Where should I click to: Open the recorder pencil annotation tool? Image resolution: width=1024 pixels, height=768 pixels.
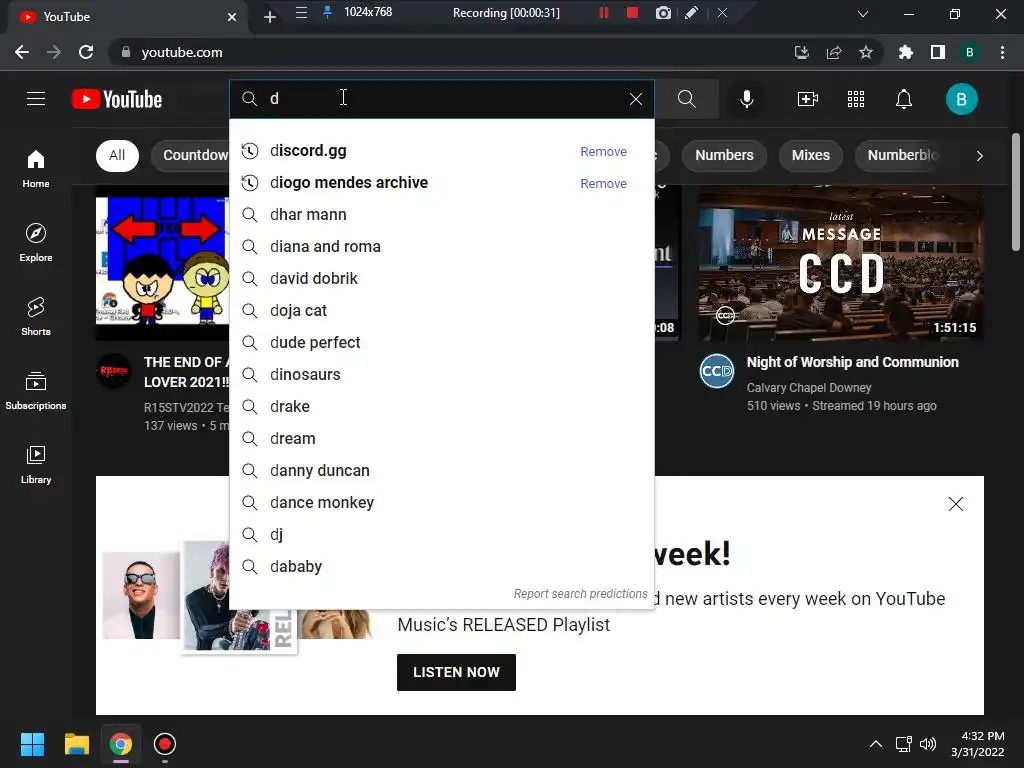[692, 12]
